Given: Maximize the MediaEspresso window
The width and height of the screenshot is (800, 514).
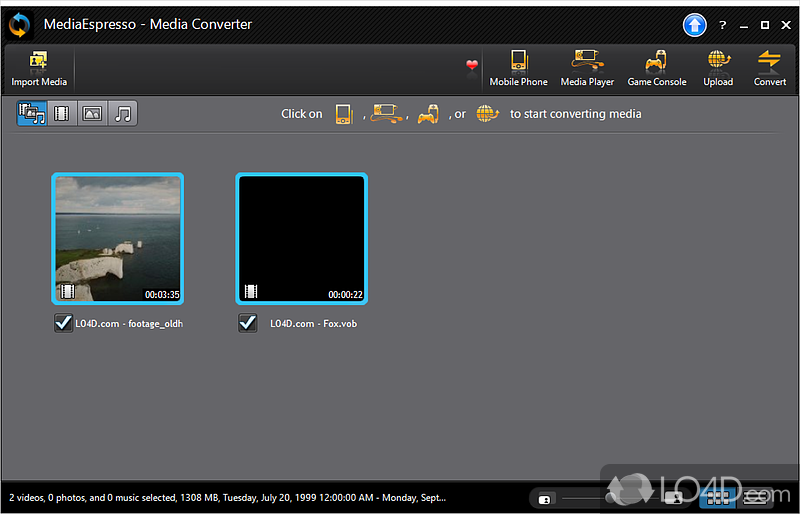Looking at the screenshot, I should pyautogui.click(x=765, y=25).
